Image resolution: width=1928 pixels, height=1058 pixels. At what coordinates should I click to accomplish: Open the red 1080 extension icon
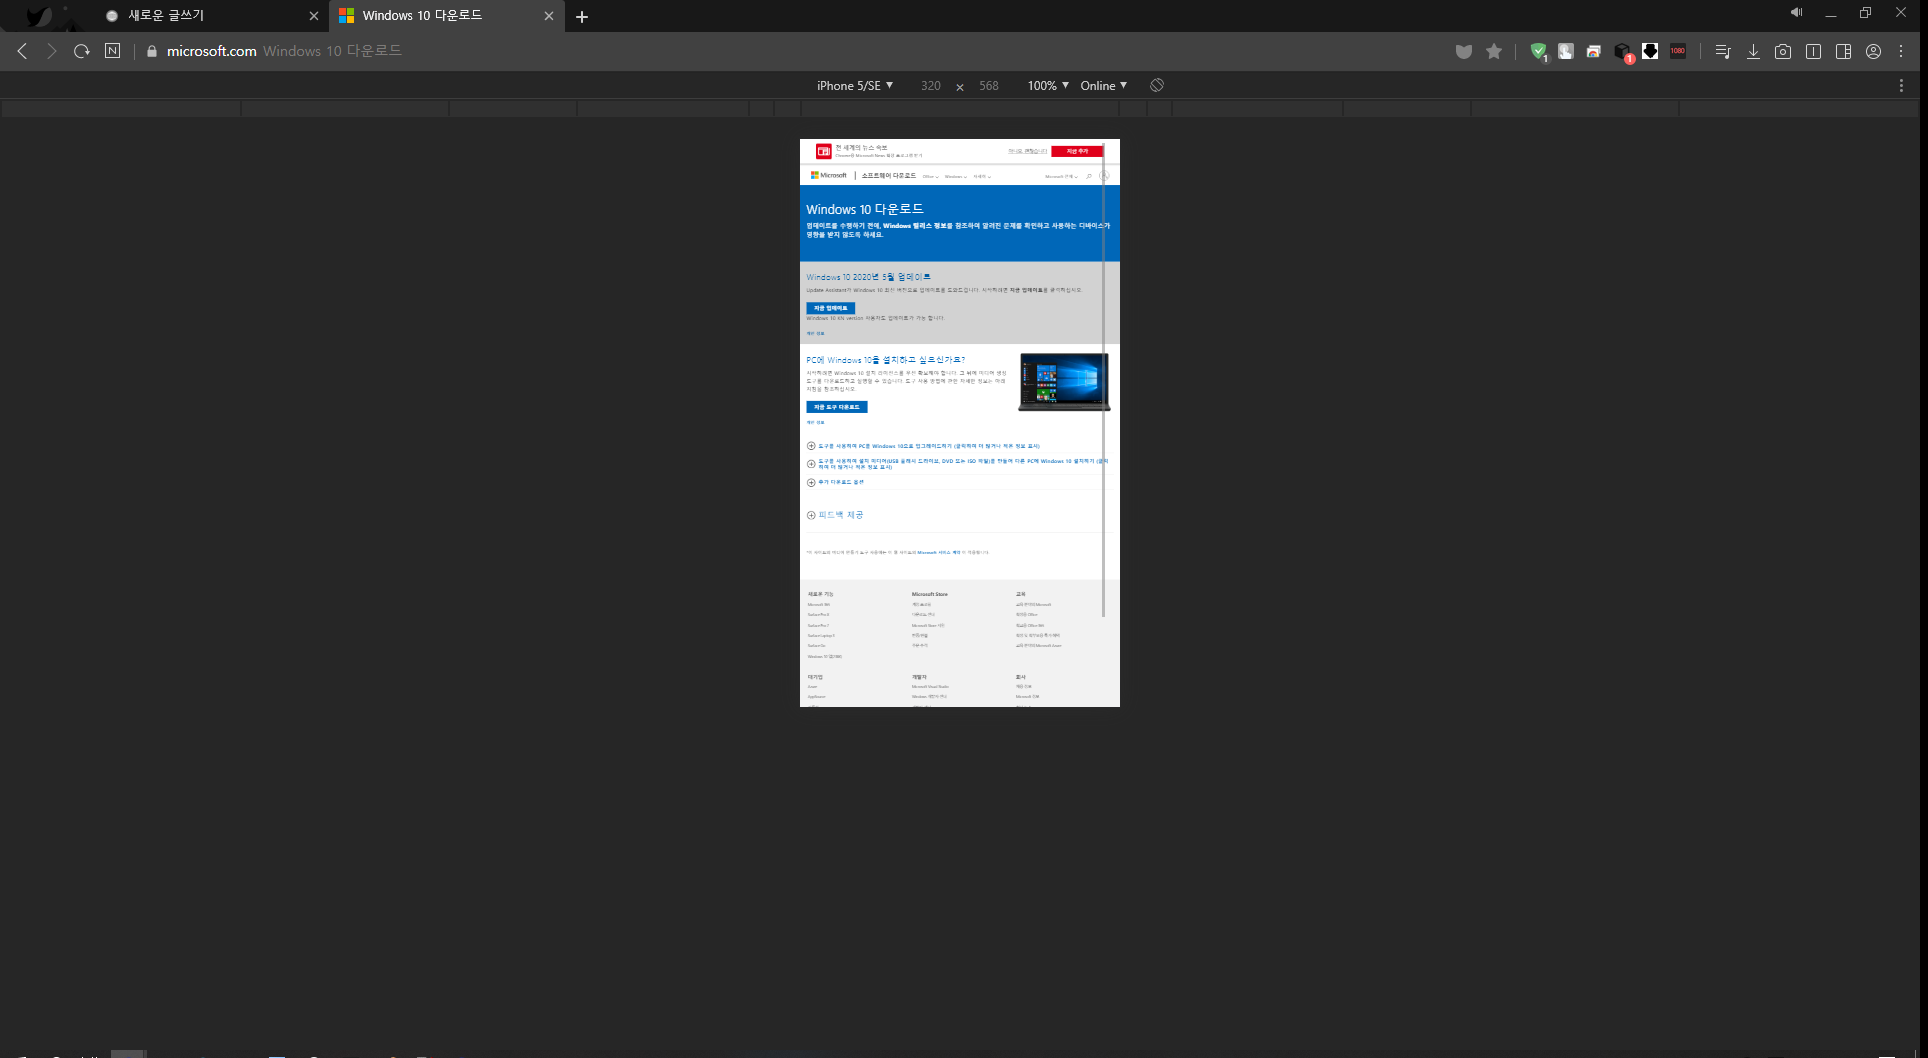(x=1678, y=52)
